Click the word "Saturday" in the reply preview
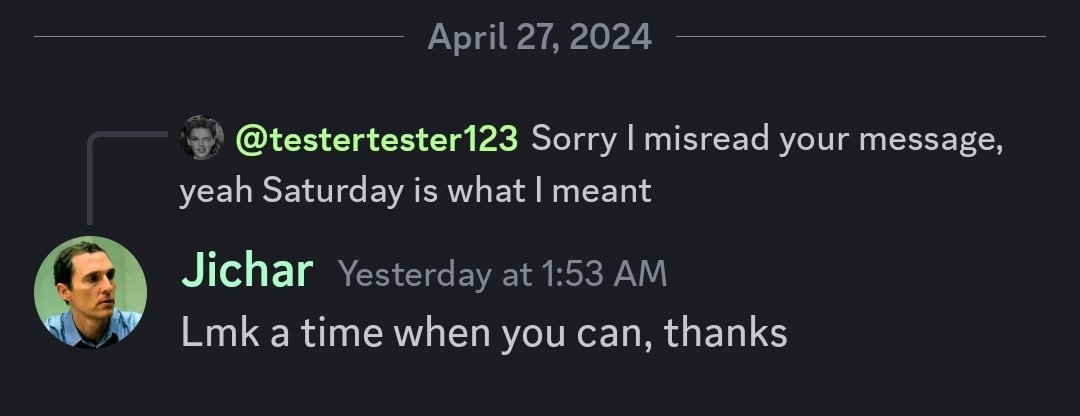Screen dimensions: 1080x416 coord(332,190)
